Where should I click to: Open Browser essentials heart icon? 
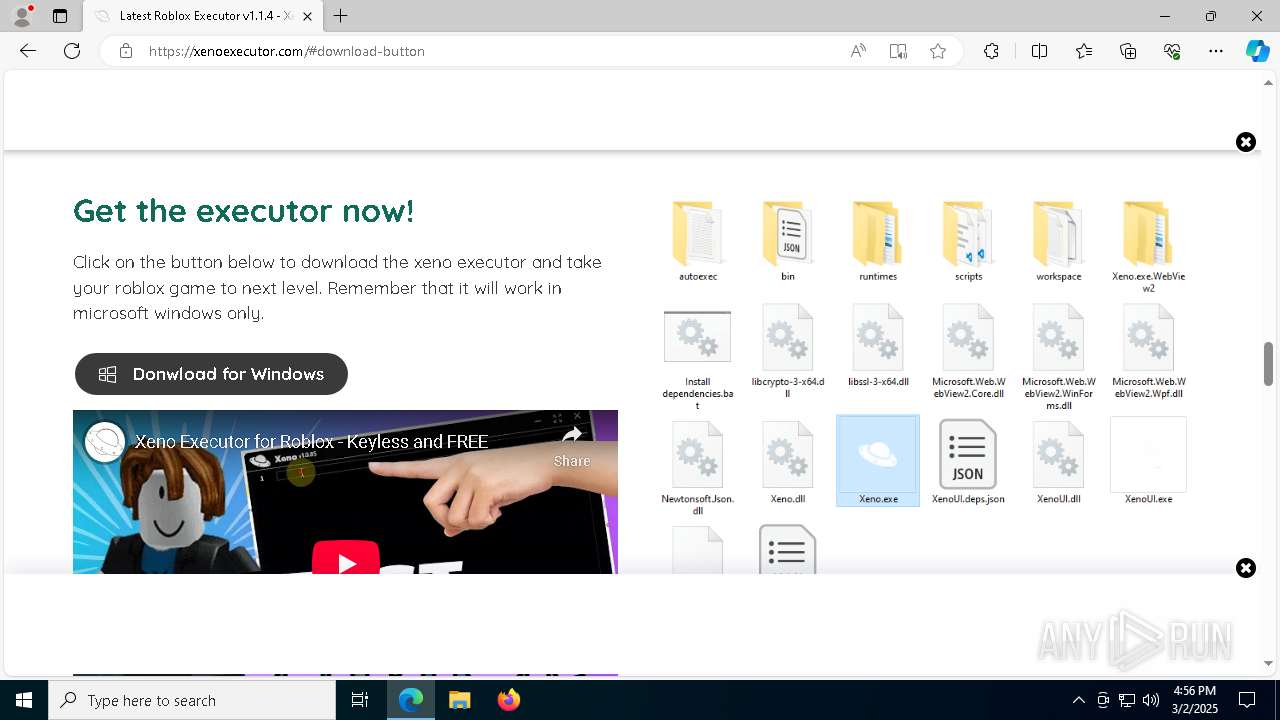pyautogui.click(x=1172, y=51)
